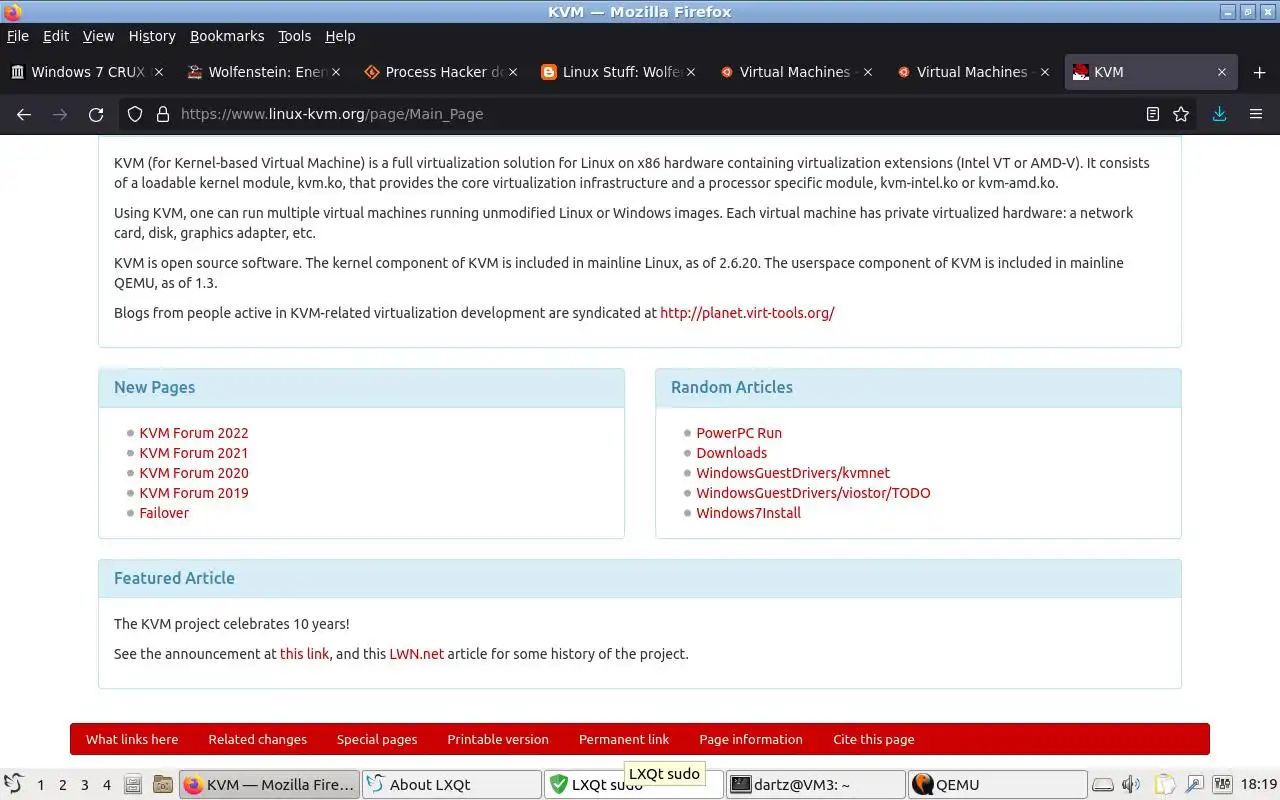Open the magnifier search tray icon

tap(1195, 785)
